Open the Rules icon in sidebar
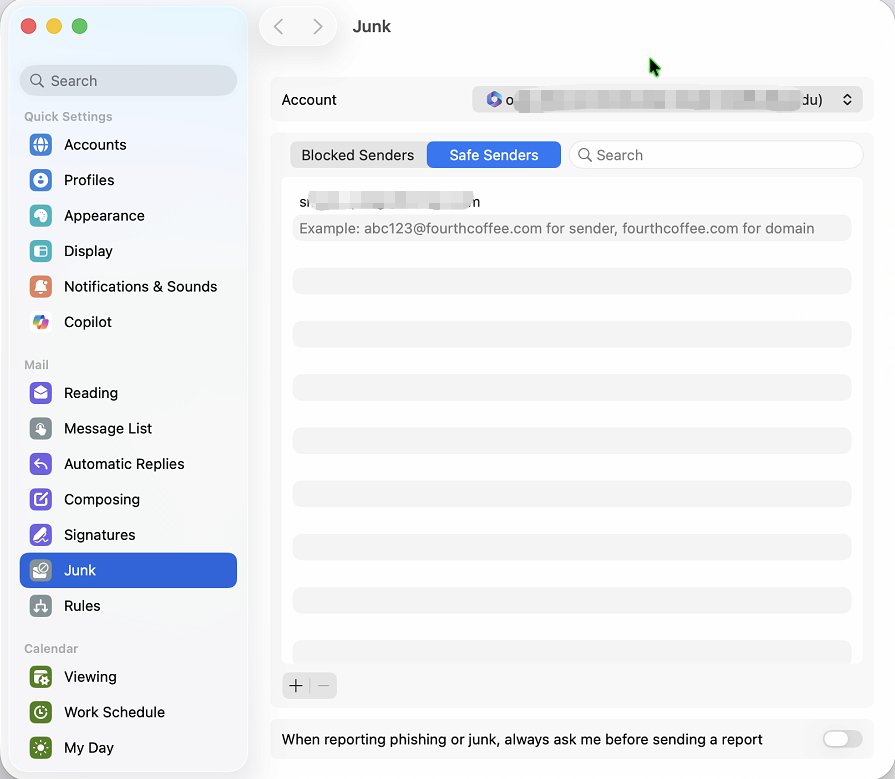 click(41, 606)
